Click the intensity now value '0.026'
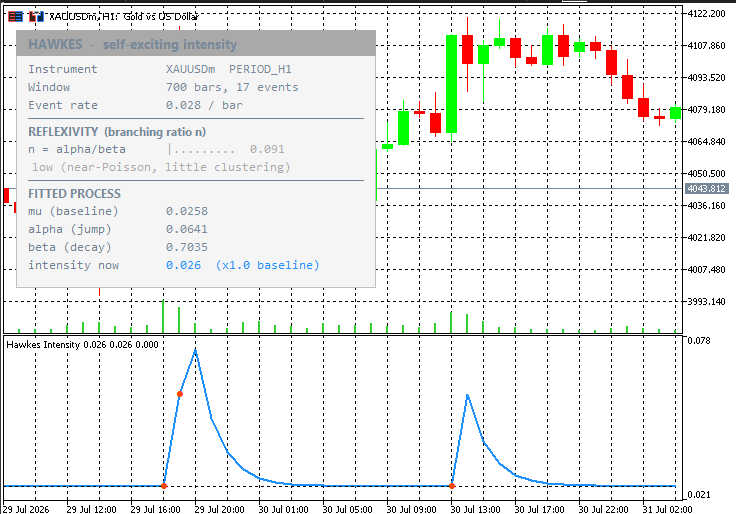 click(x=184, y=265)
